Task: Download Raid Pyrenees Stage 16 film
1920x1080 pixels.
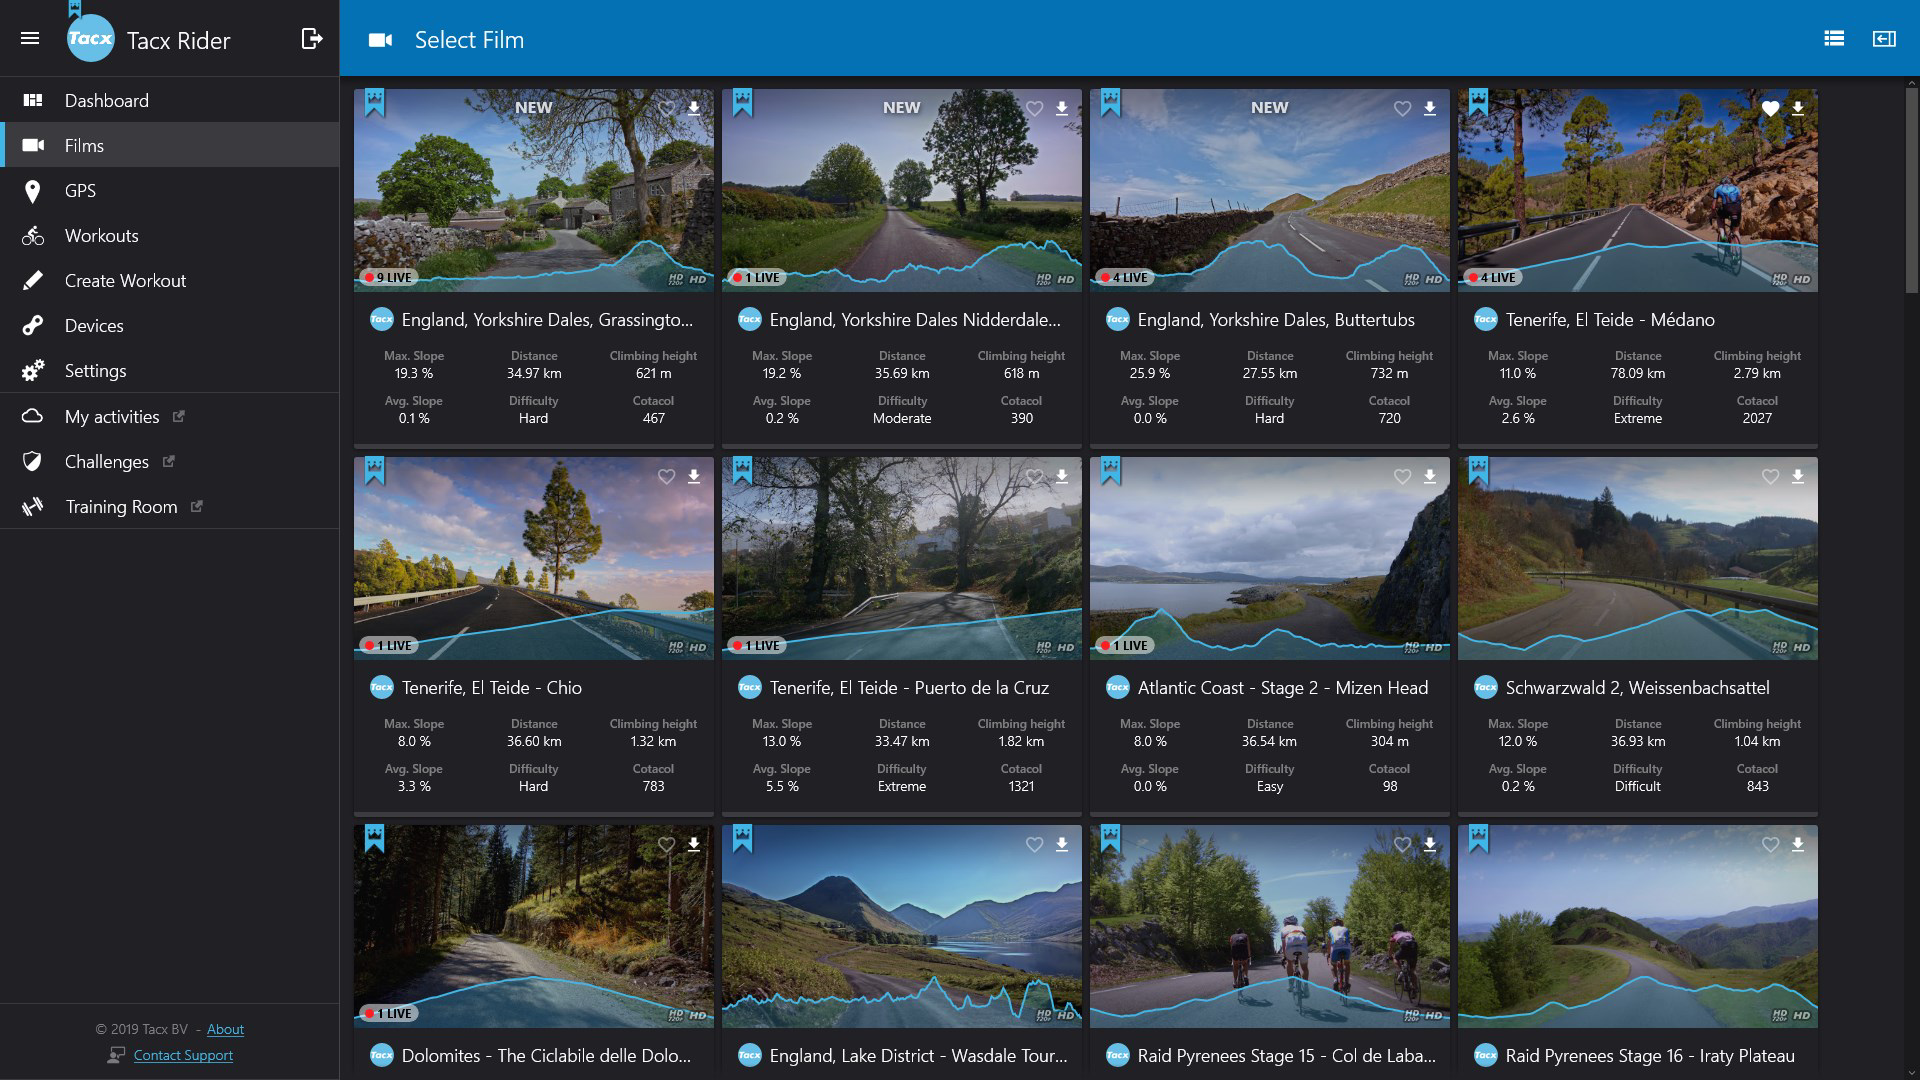Action: coord(1798,844)
